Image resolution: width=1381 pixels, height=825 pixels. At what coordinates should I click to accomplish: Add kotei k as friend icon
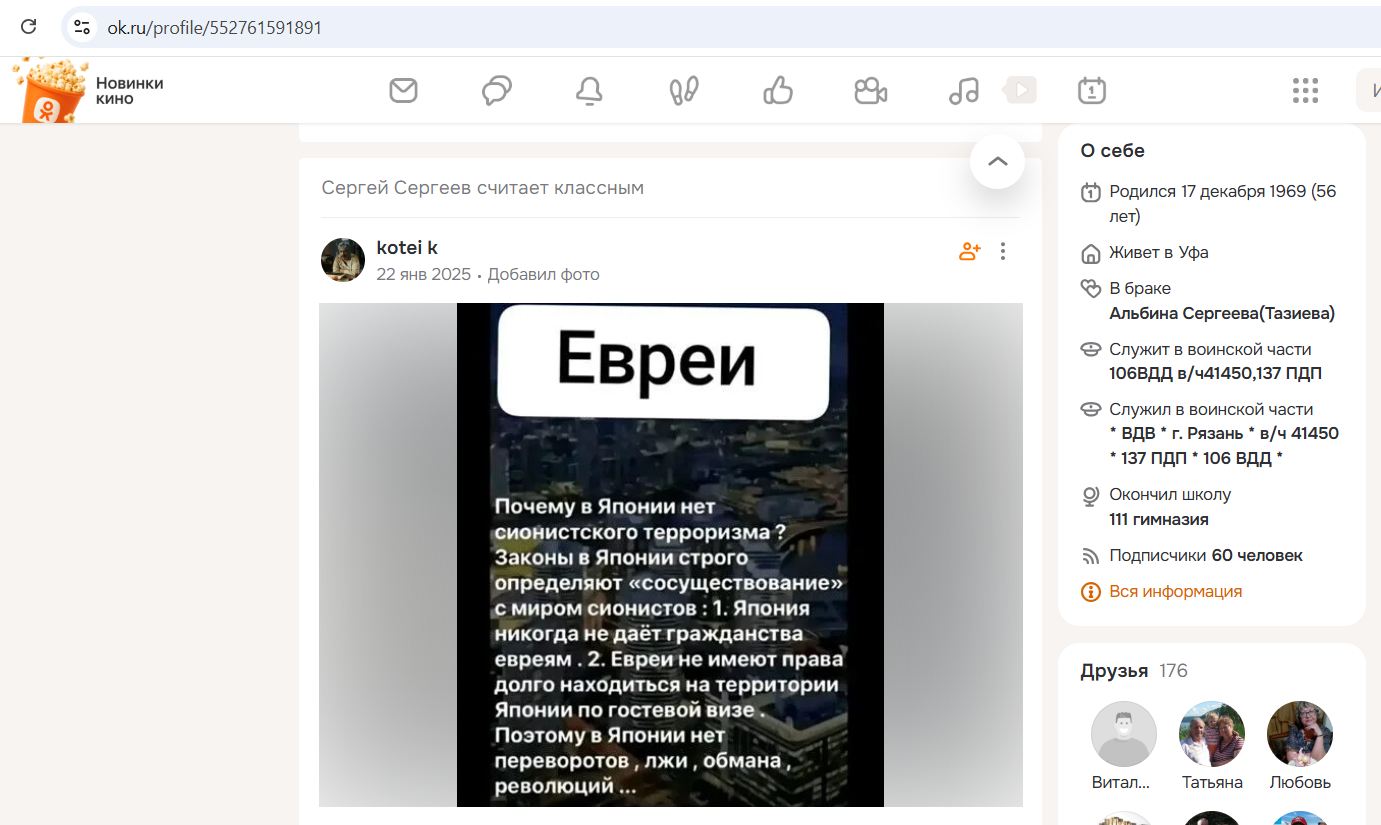pos(969,251)
